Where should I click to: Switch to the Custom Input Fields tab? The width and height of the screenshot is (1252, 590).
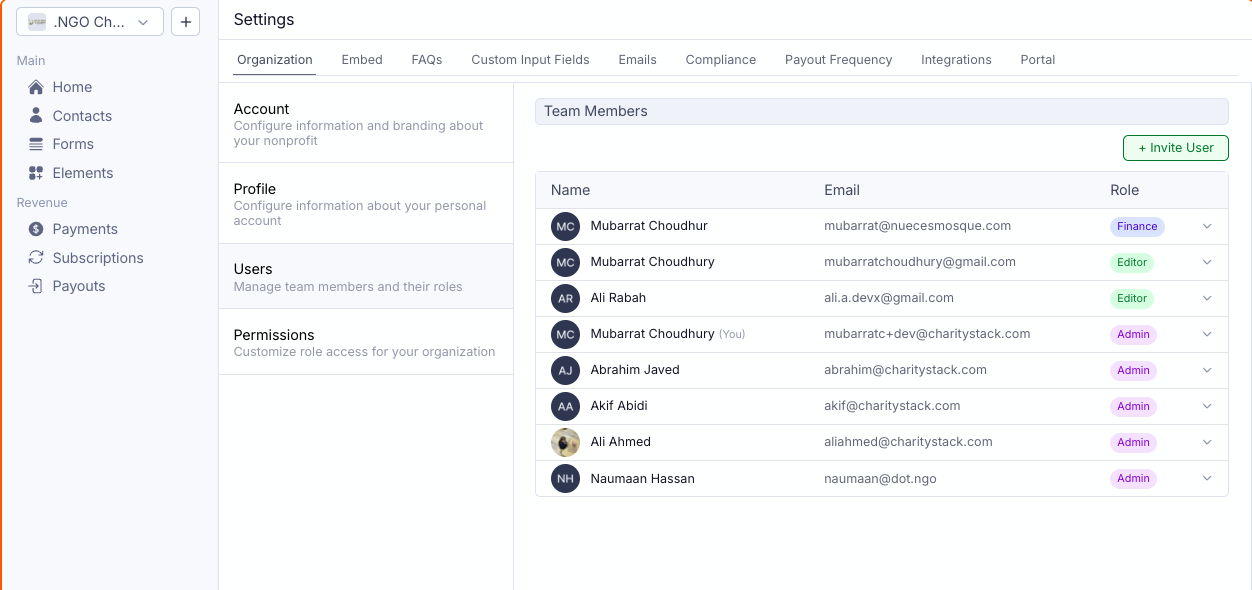tap(530, 60)
